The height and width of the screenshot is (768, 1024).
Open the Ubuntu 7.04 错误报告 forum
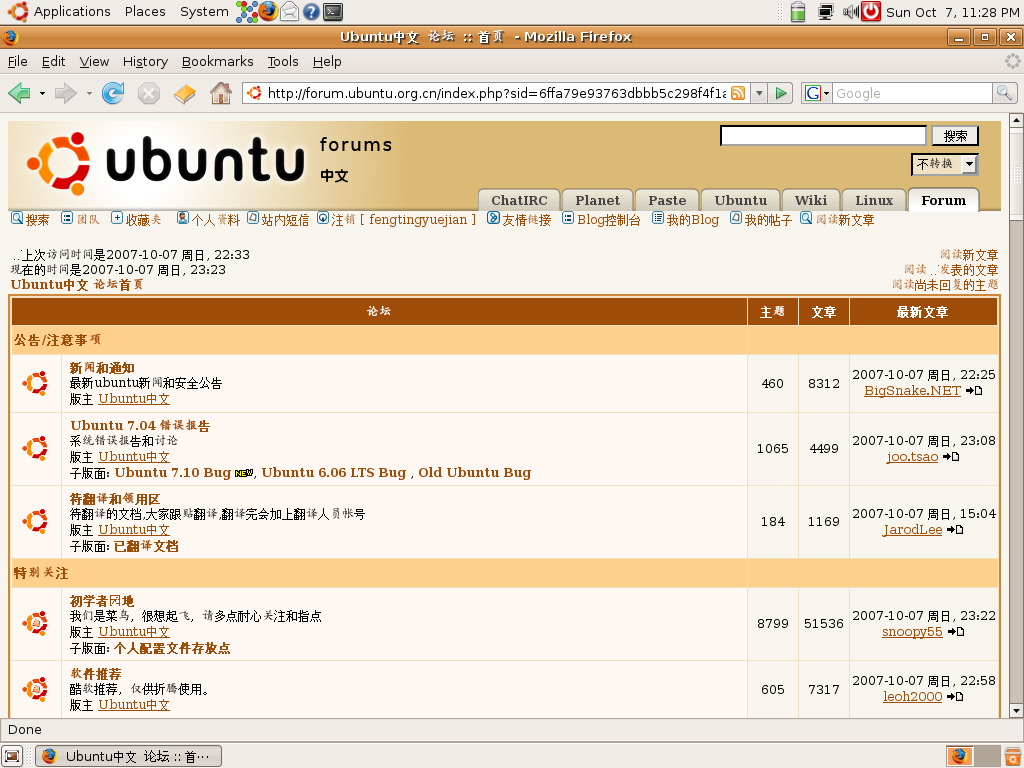pyautogui.click(x=140, y=425)
